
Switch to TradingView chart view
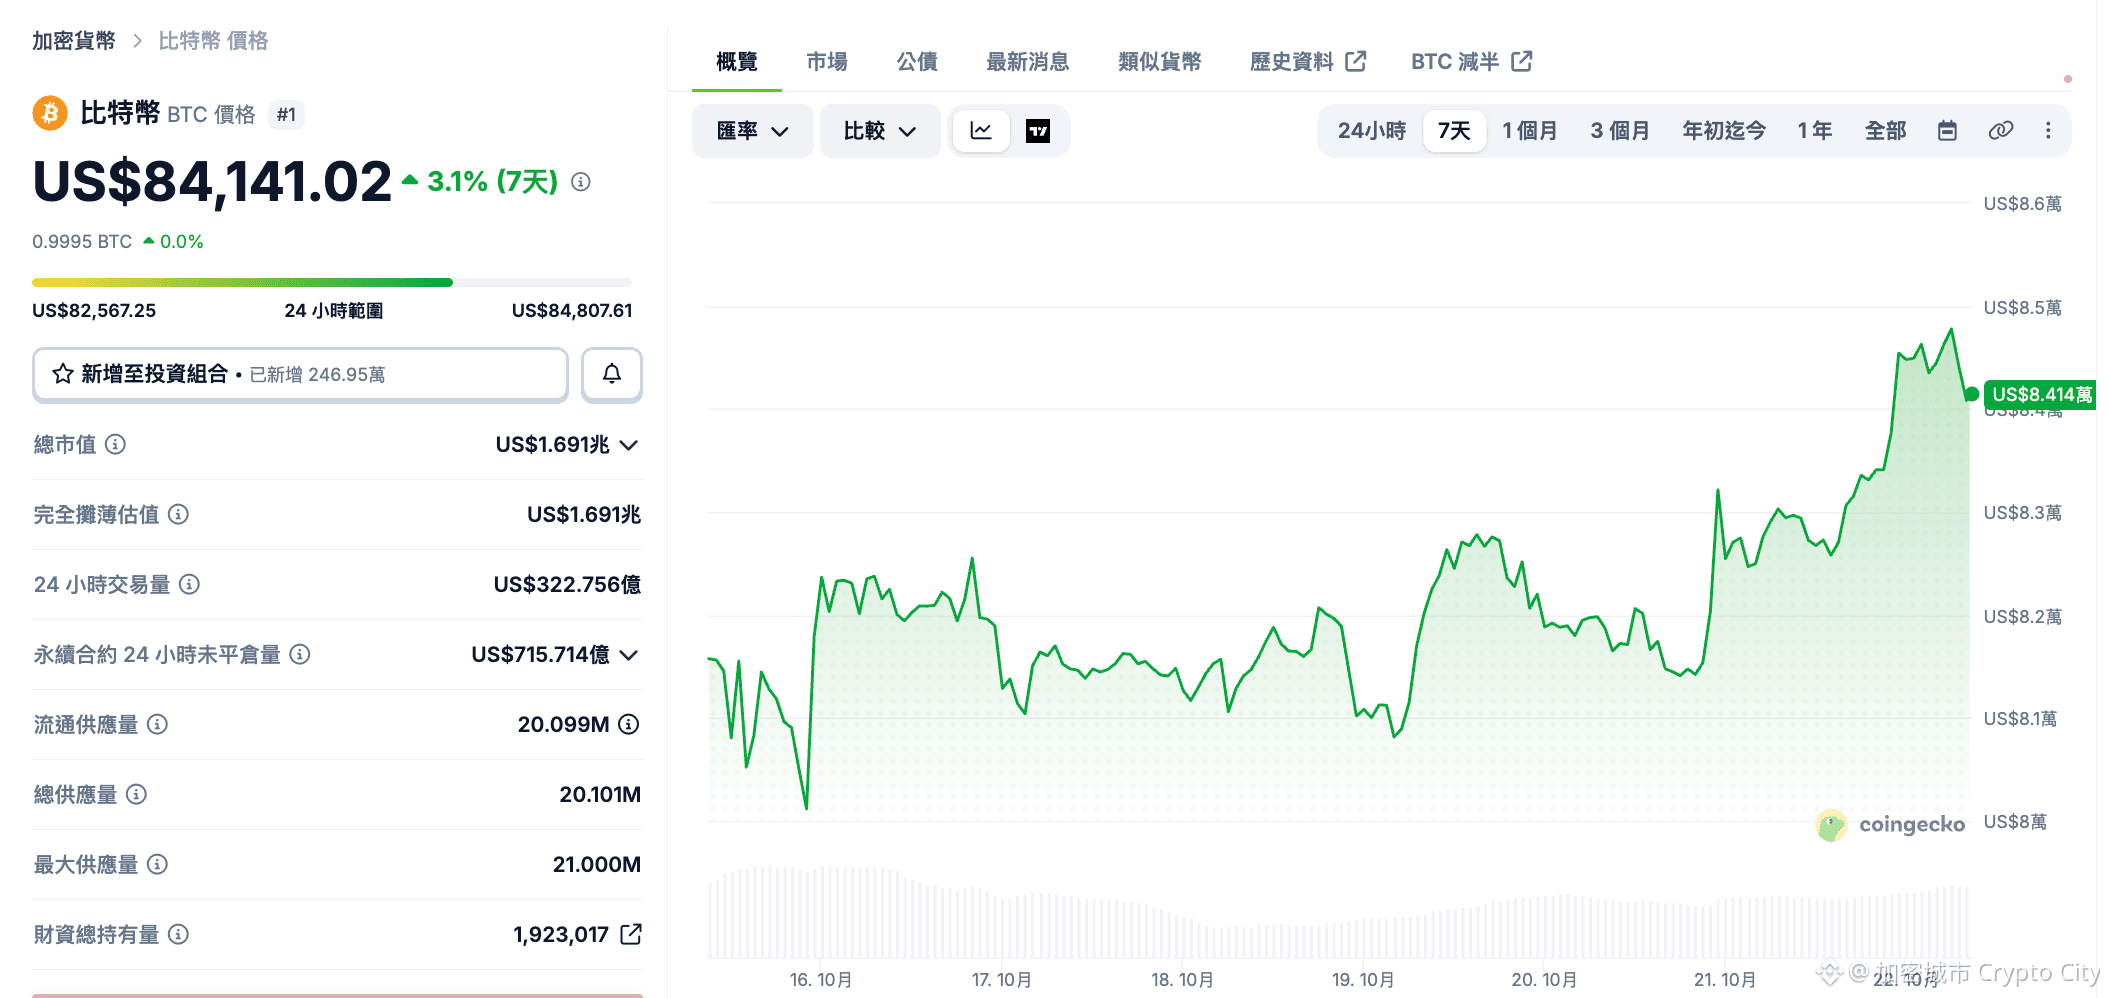(1038, 131)
